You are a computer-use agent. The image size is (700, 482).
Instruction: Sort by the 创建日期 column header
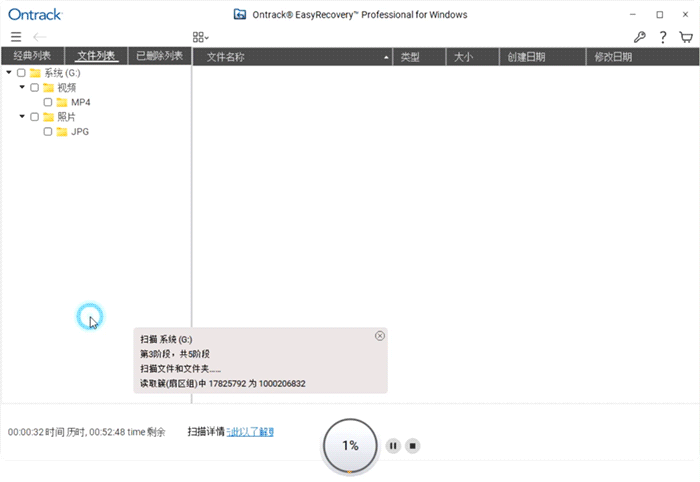pos(542,57)
